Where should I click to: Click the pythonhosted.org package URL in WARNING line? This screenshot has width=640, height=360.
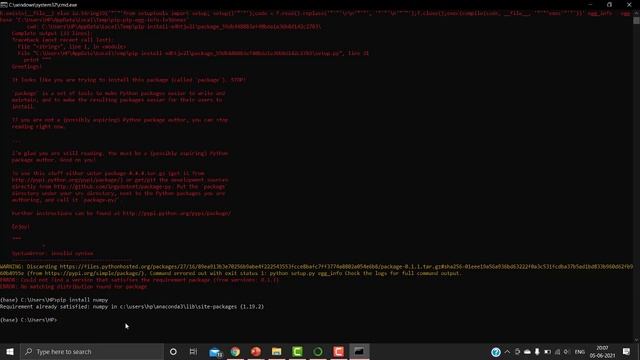coord(346,267)
